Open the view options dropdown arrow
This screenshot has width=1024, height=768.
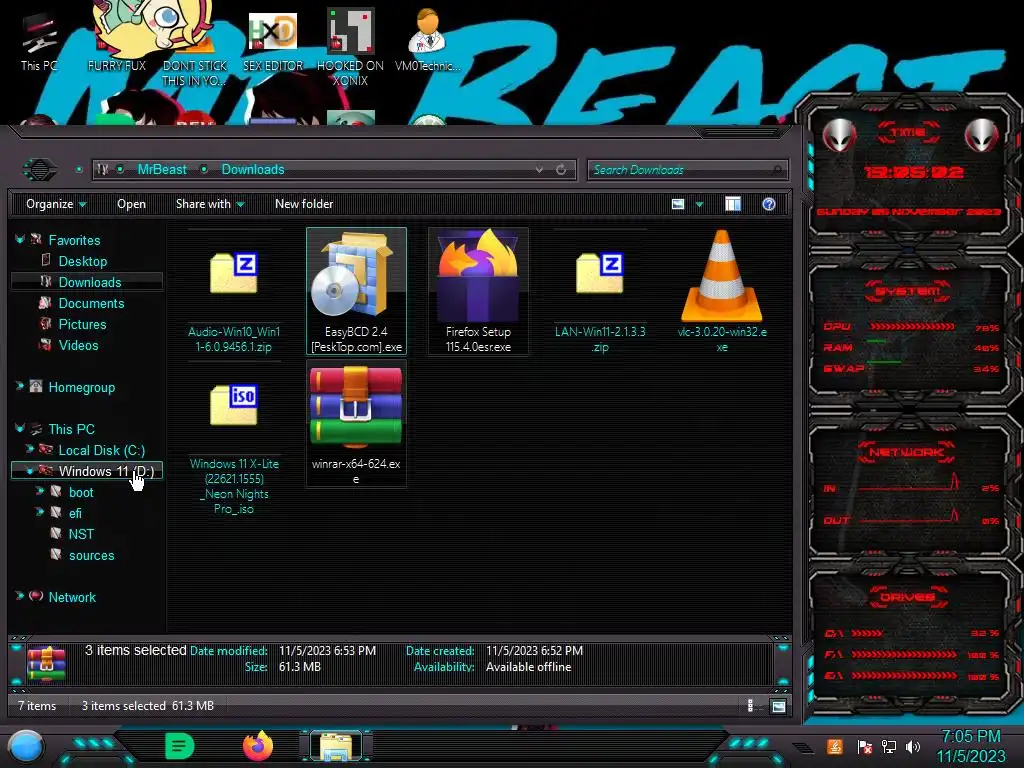[x=699, y=204]
